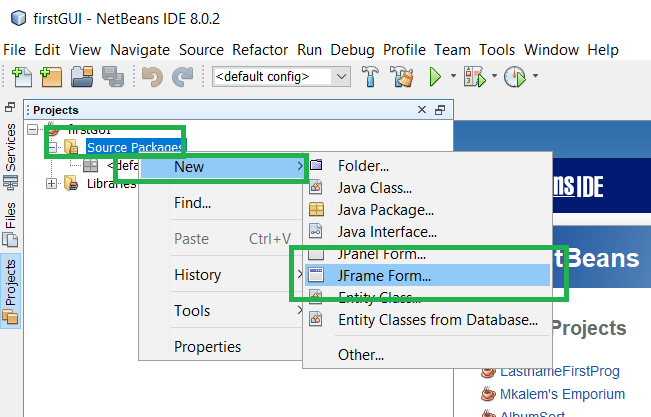Image resolution: width=651 pixels, height=417 pixels.
Task: Select Java Package... from the submenu
Action: pyautogui.click(x=428, y=210)
